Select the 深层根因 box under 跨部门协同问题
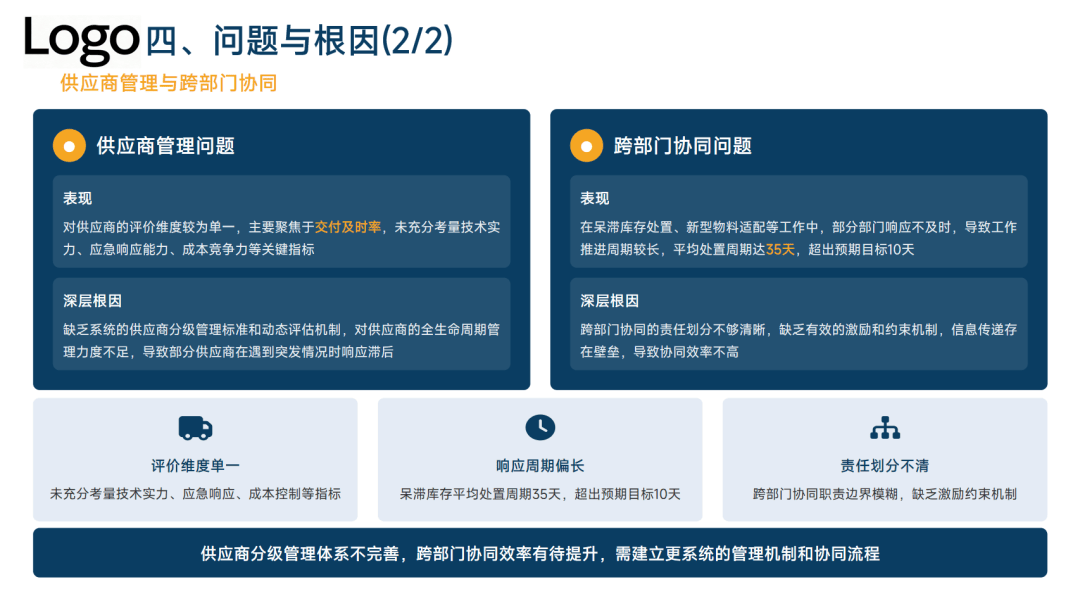1080x608 pixels. click(798, 324)
